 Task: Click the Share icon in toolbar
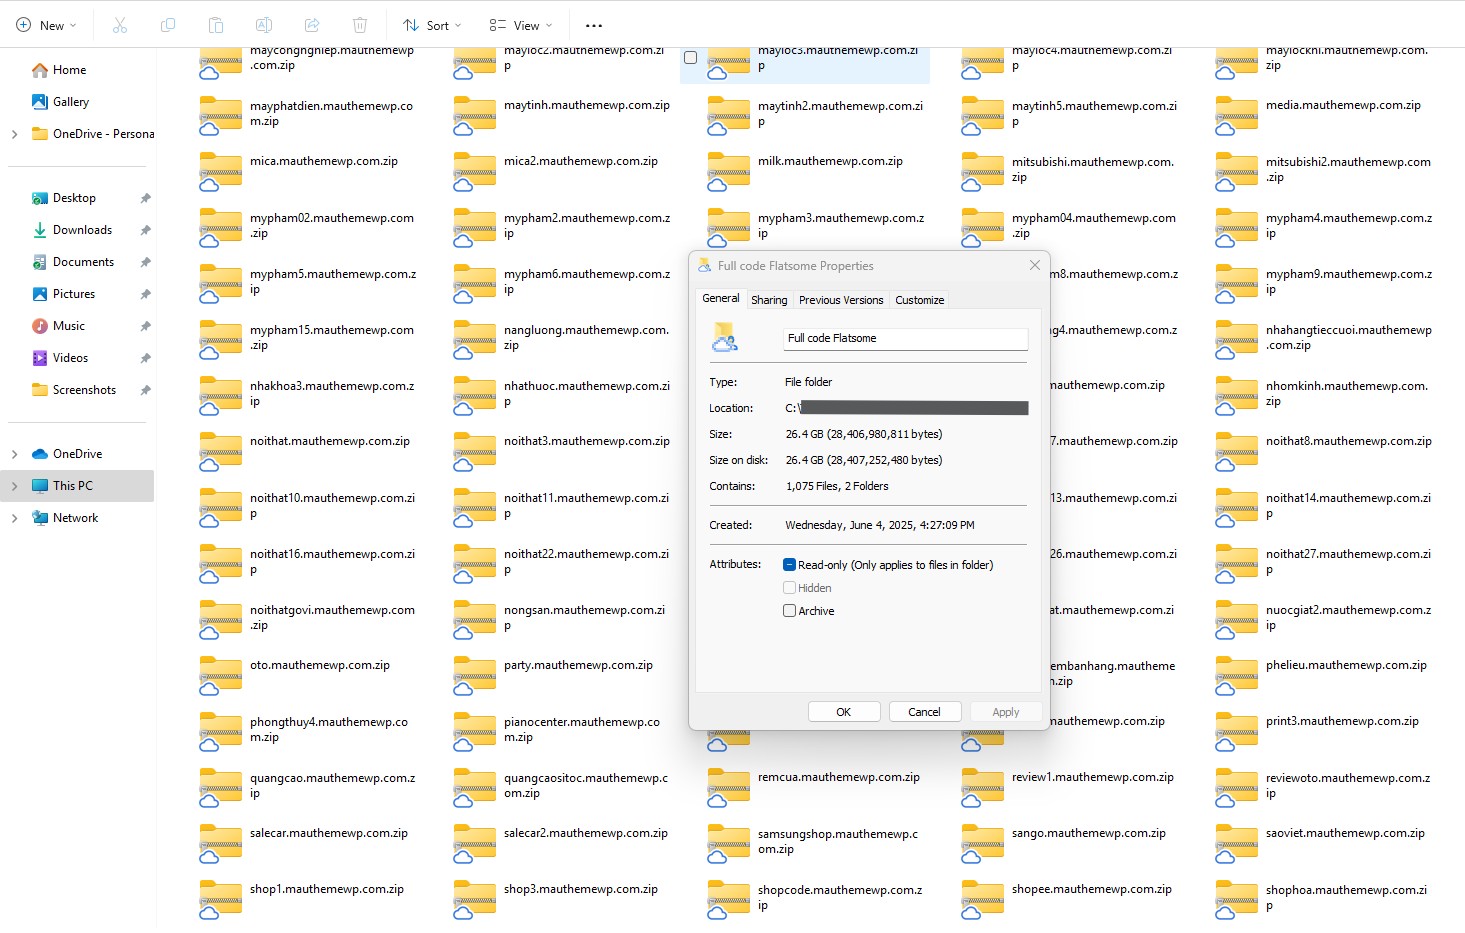click(x=312, y=25)
